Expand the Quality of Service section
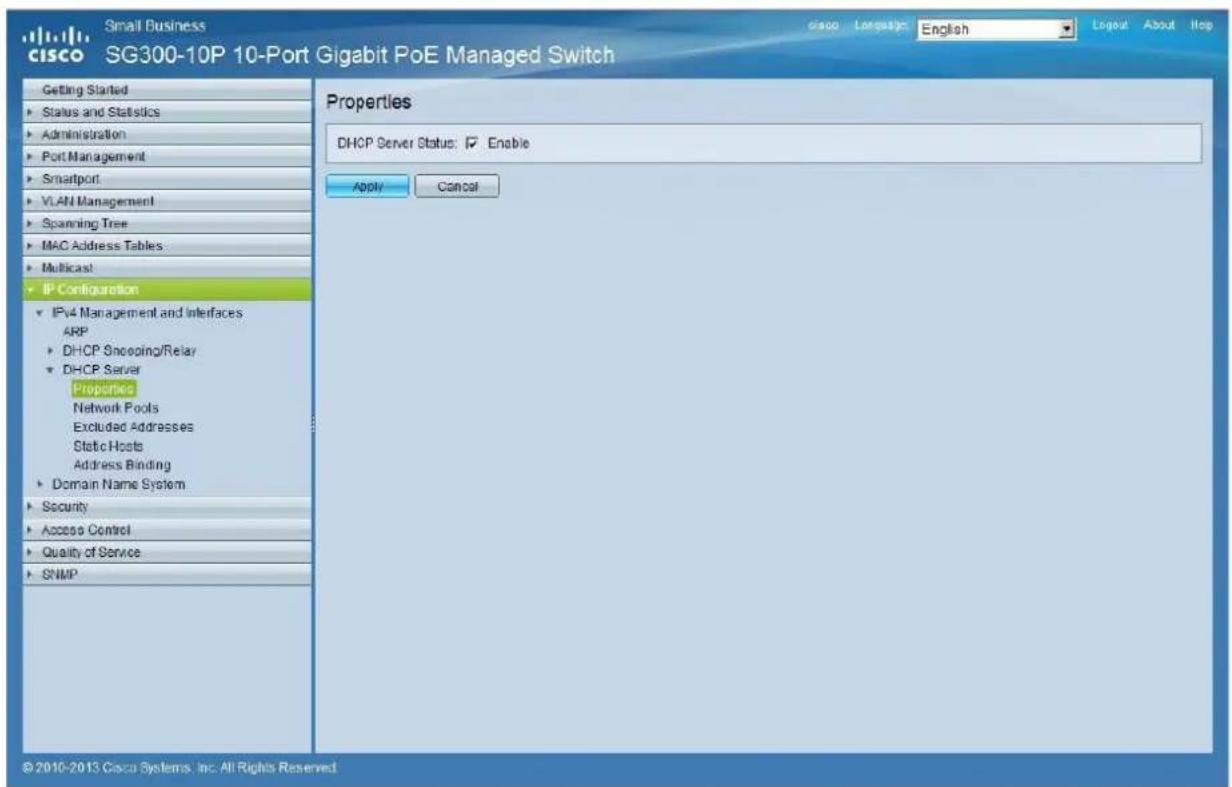This screenshot has height=787, width=1232. 167,552
